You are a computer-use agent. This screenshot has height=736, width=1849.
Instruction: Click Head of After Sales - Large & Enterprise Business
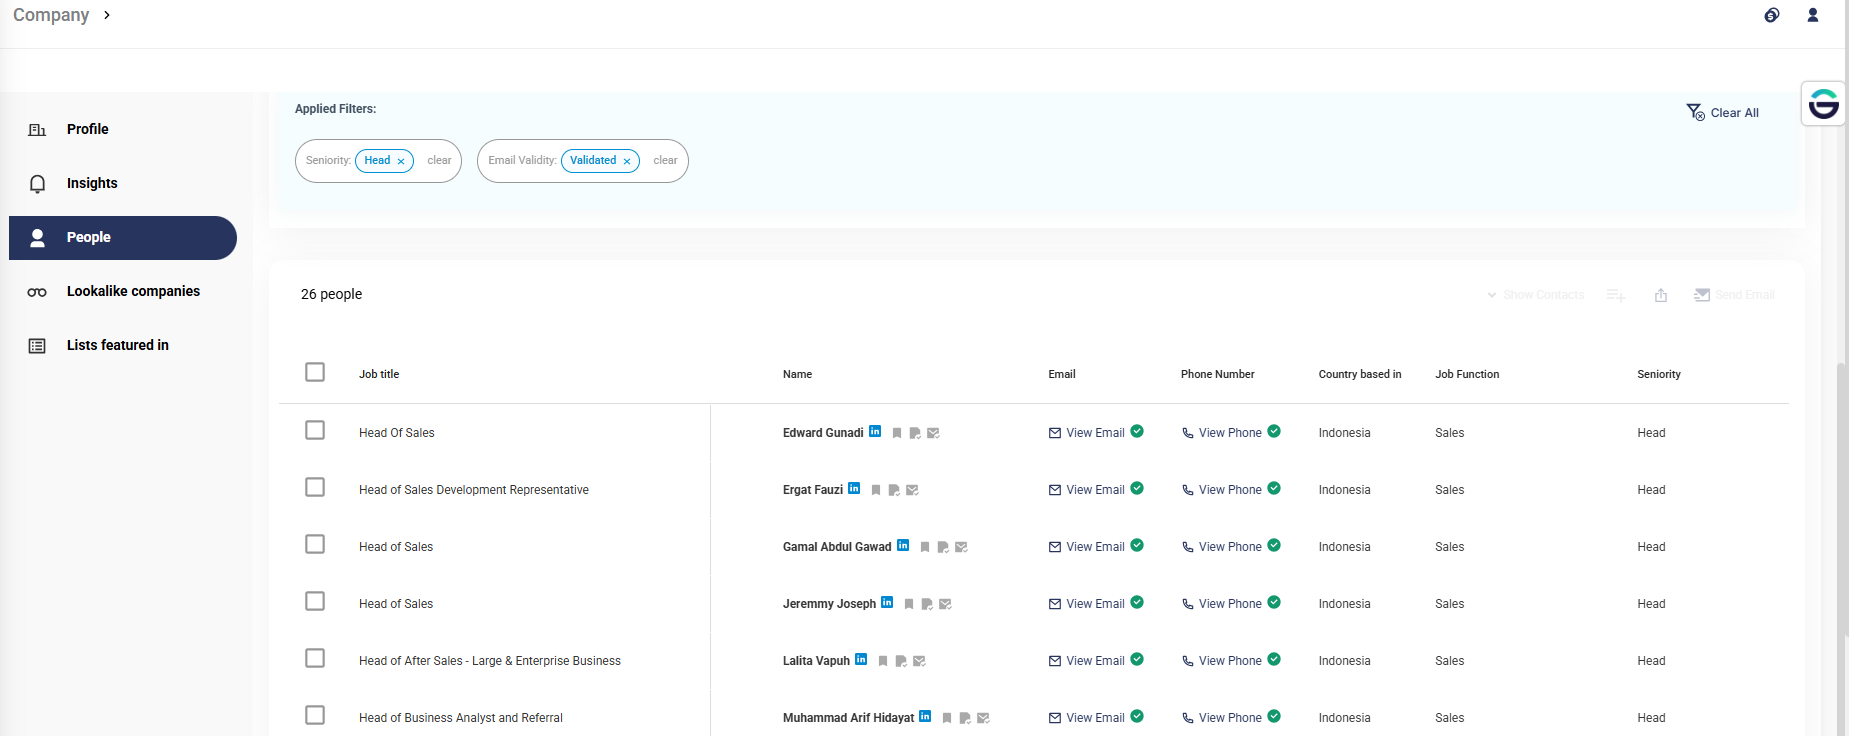point(490,661)
